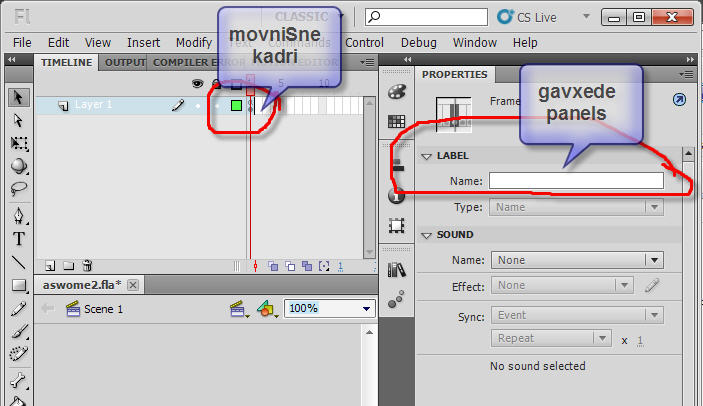Select the Bone tool
Viewport: 703px width, 406px height.
(x=18, y=380)
